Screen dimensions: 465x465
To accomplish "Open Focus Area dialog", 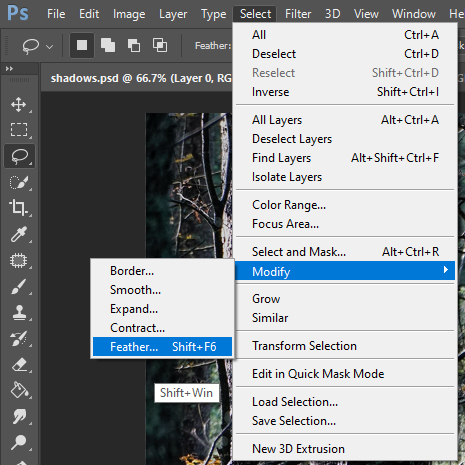I will 345,224.
